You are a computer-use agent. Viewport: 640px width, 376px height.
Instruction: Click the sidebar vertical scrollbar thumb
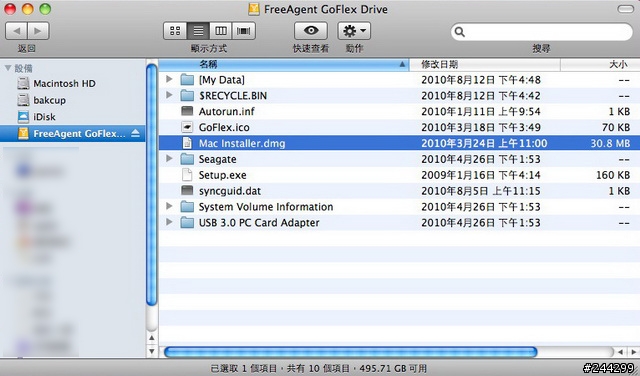(x=151, y=185)
